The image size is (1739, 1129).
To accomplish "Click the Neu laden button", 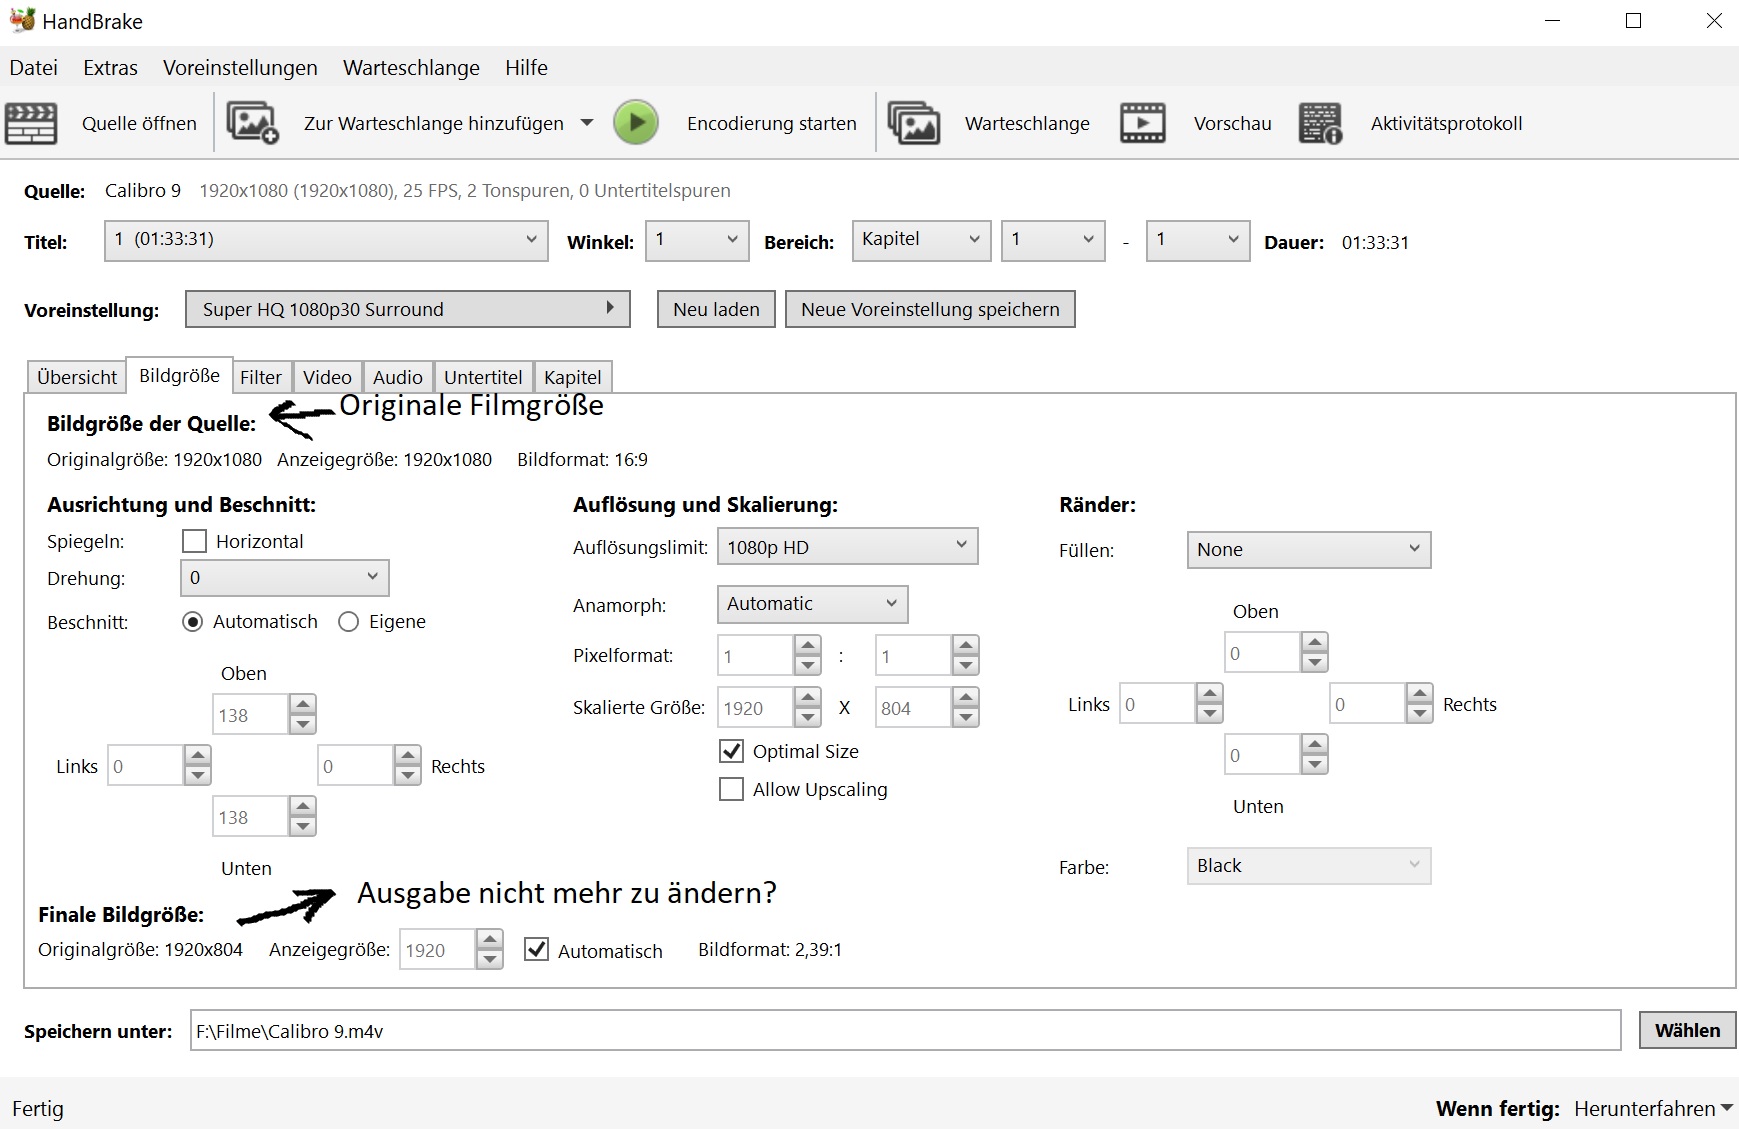I will pos(716,309).
